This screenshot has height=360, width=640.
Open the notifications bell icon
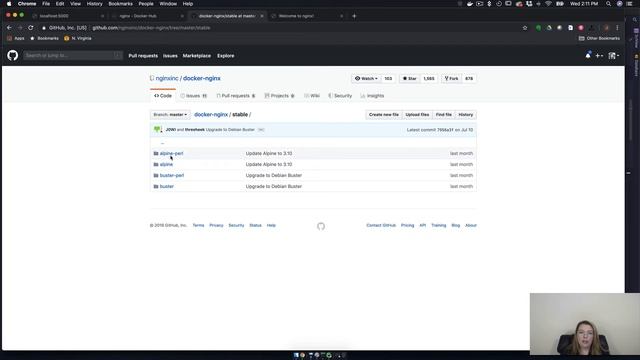click(x=588, y=56)
